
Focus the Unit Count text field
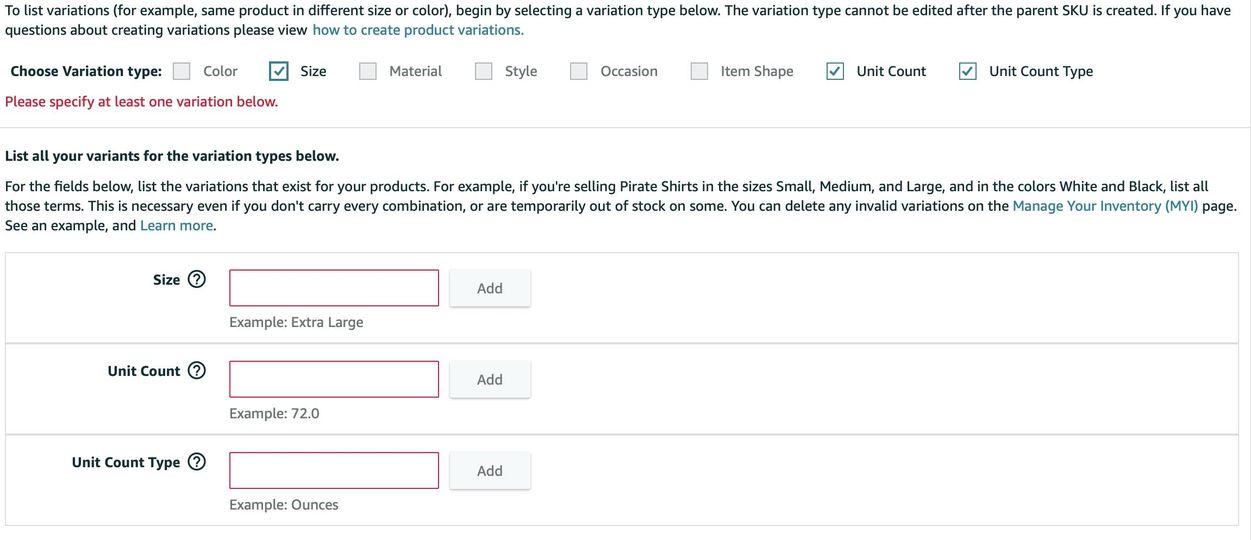click(x=334, y=379)
